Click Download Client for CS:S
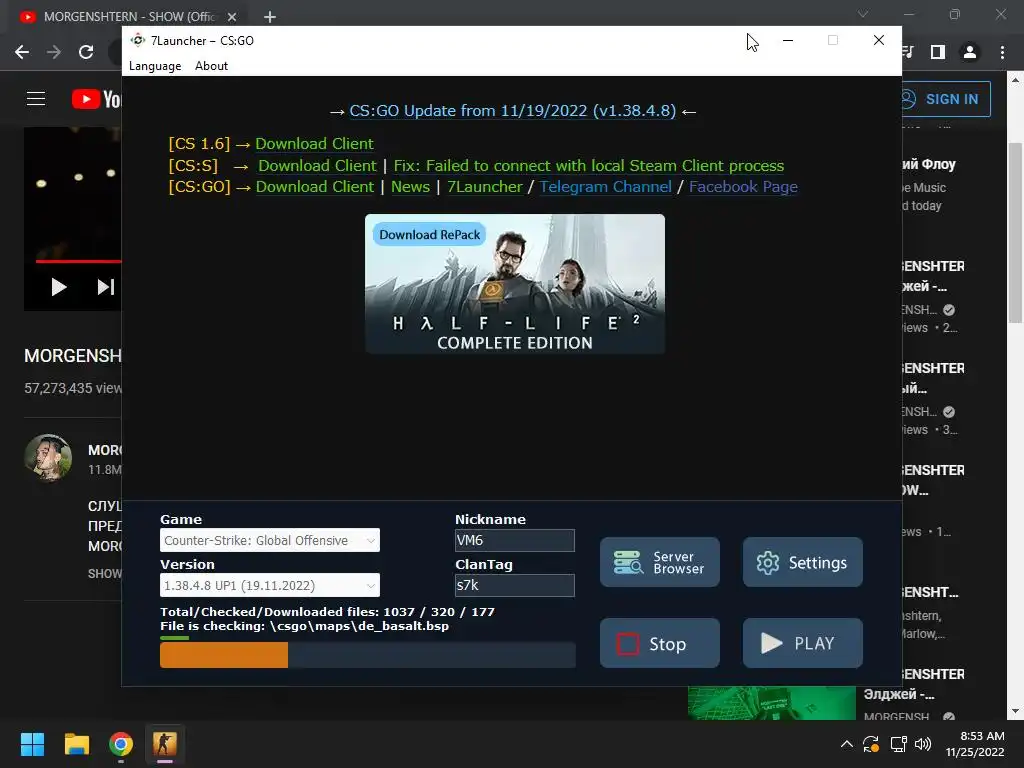This screenshot has height=768, width=1024. (x=317, y=166)
